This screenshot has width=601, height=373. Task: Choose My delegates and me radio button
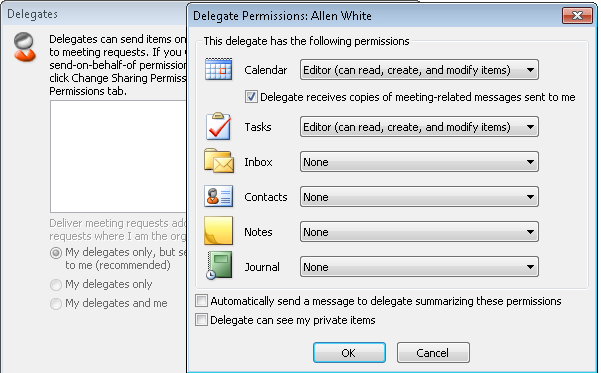(x=56, y=304)
